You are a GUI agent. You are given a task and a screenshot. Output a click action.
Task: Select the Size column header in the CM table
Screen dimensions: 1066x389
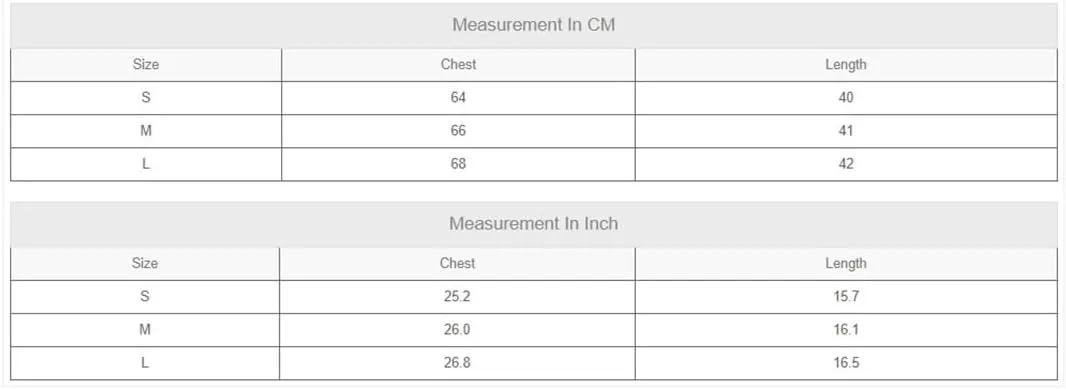click(x=145, y=65)
